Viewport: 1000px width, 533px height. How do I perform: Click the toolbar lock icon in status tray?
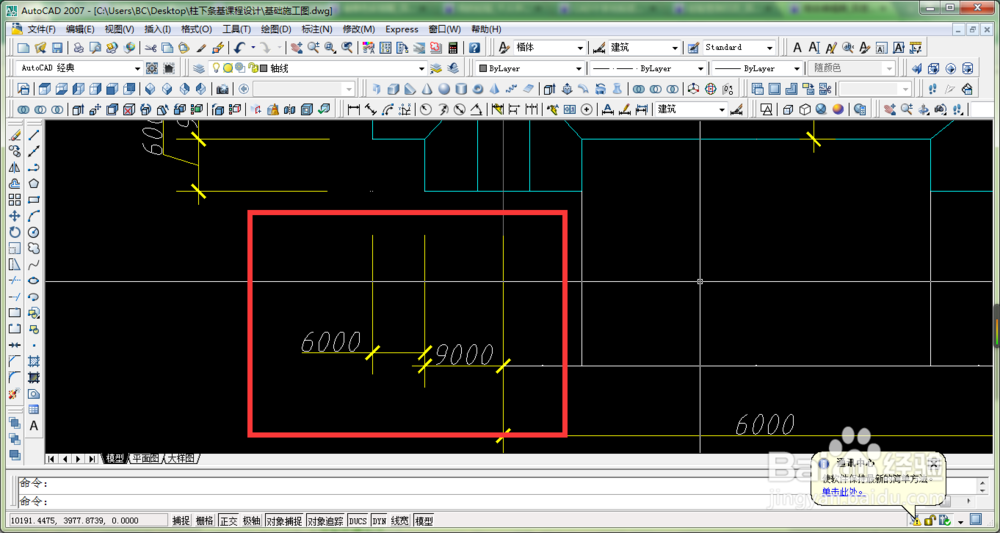[931, 520]
